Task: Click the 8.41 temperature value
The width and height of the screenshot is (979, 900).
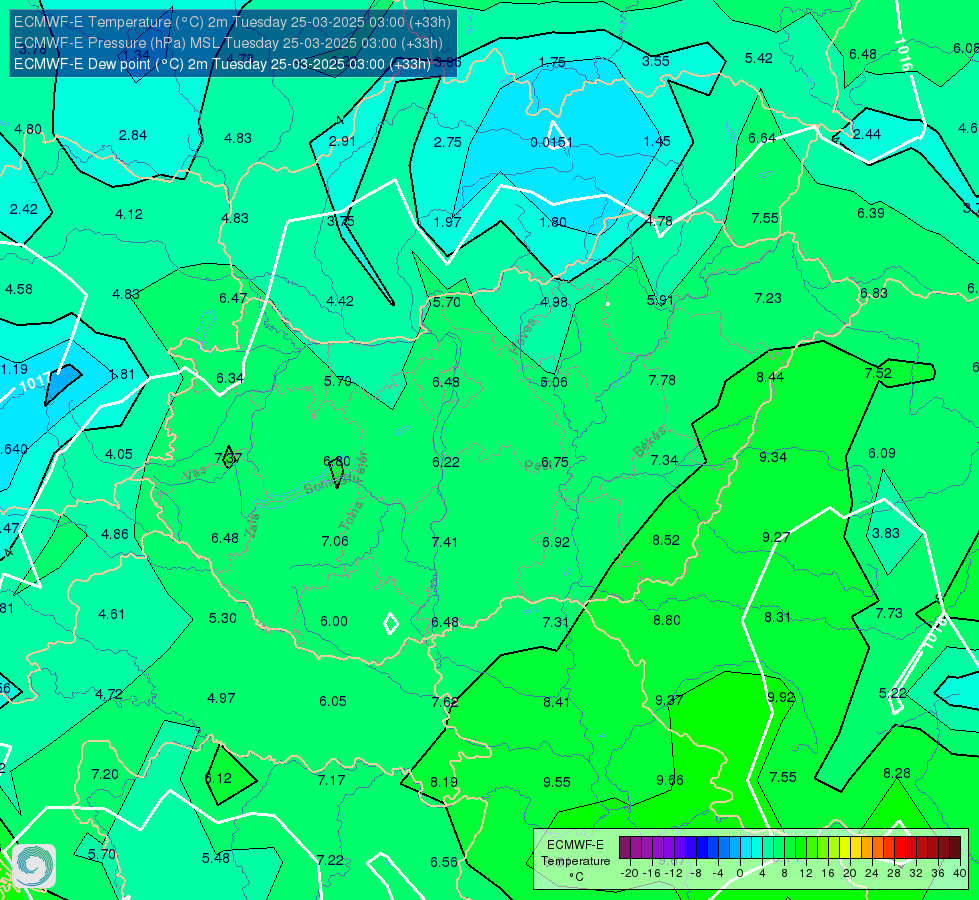Action: [x=556, y=703]
